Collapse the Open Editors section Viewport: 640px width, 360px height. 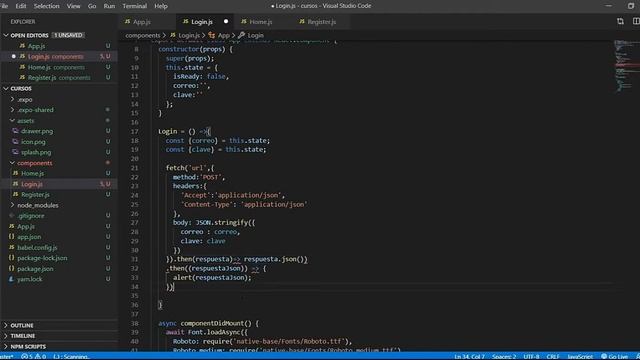tap(6, 36)
